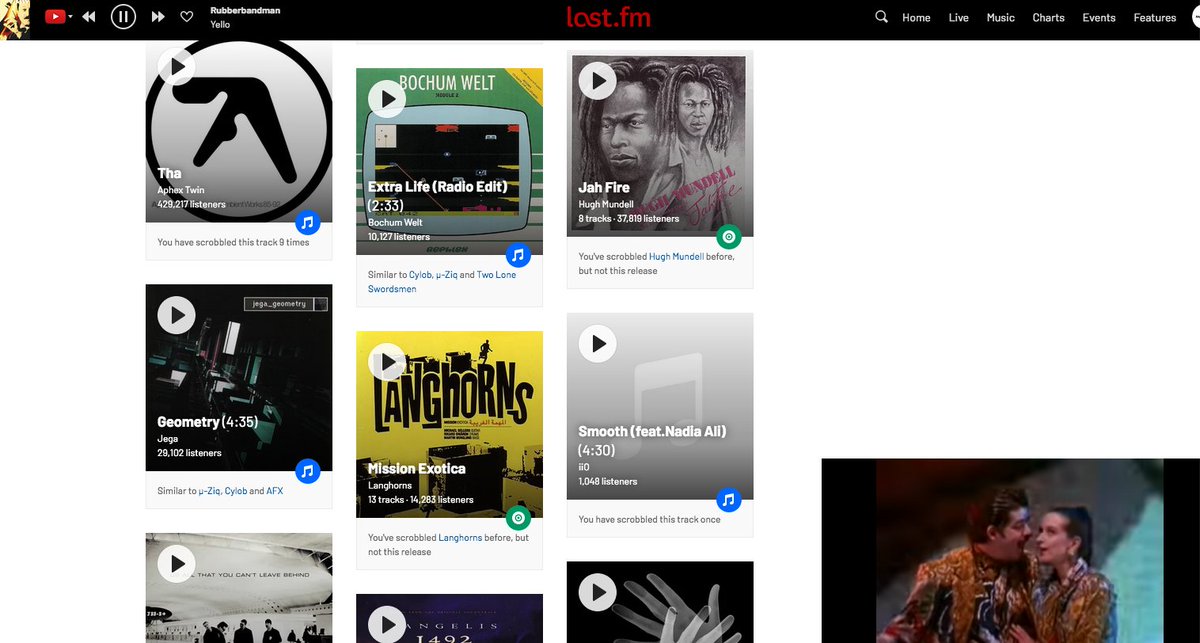Play Extra Life (Radio Edit) by Bochum Welt
Screen dimensions: 1200x643
tap(387, 99)
